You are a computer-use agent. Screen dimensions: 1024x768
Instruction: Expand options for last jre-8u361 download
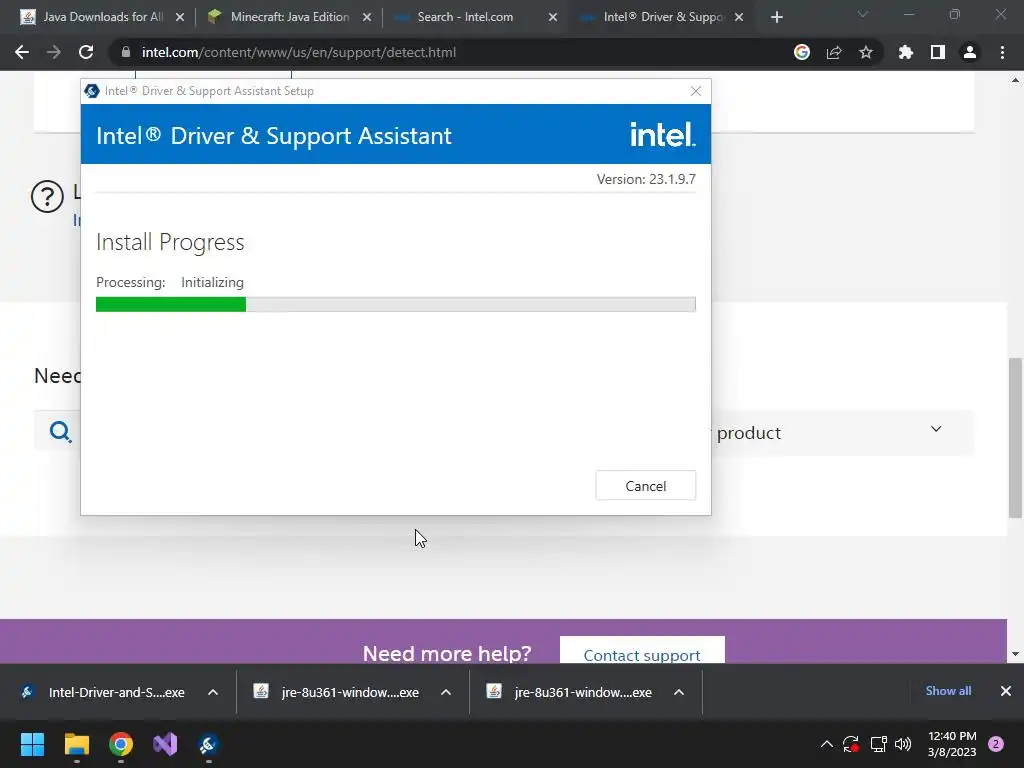(x=679, y=692)
